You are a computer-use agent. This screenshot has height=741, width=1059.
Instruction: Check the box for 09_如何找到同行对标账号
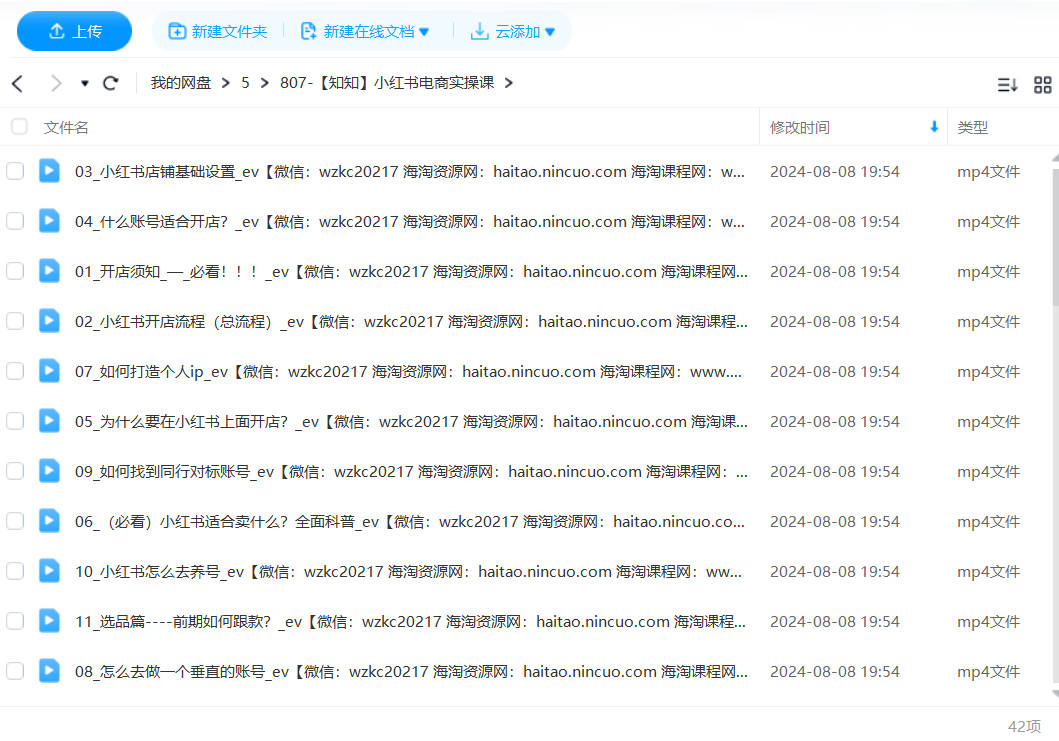tap(15, 471)
